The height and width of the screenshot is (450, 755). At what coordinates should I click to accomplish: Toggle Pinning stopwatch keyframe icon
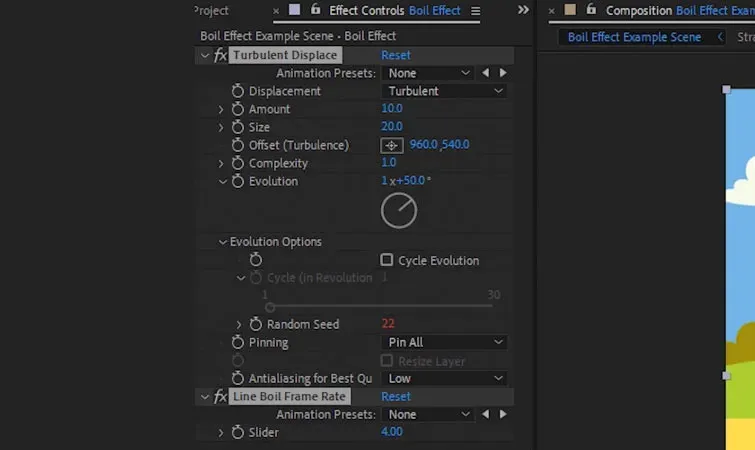coord(237,342)
